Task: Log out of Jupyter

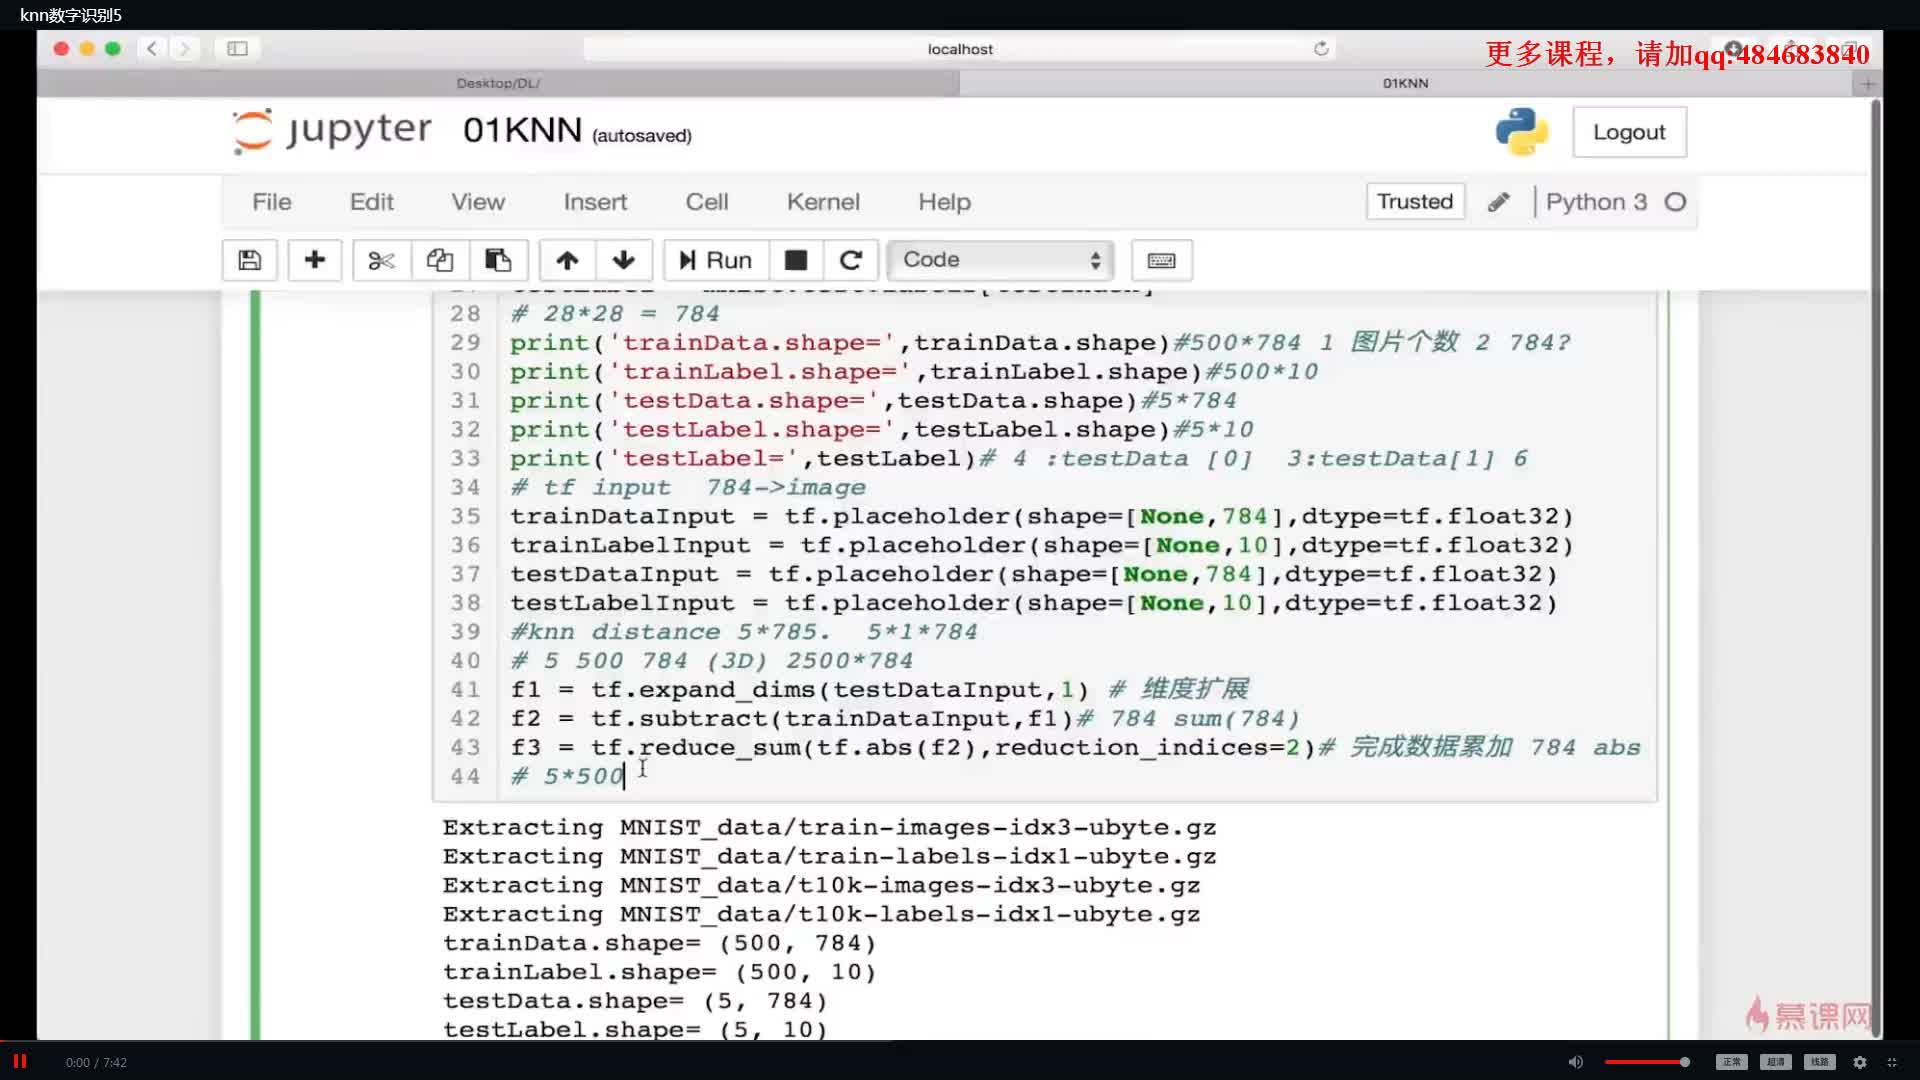Action: pyautogui.click(x=1629, y=132)
